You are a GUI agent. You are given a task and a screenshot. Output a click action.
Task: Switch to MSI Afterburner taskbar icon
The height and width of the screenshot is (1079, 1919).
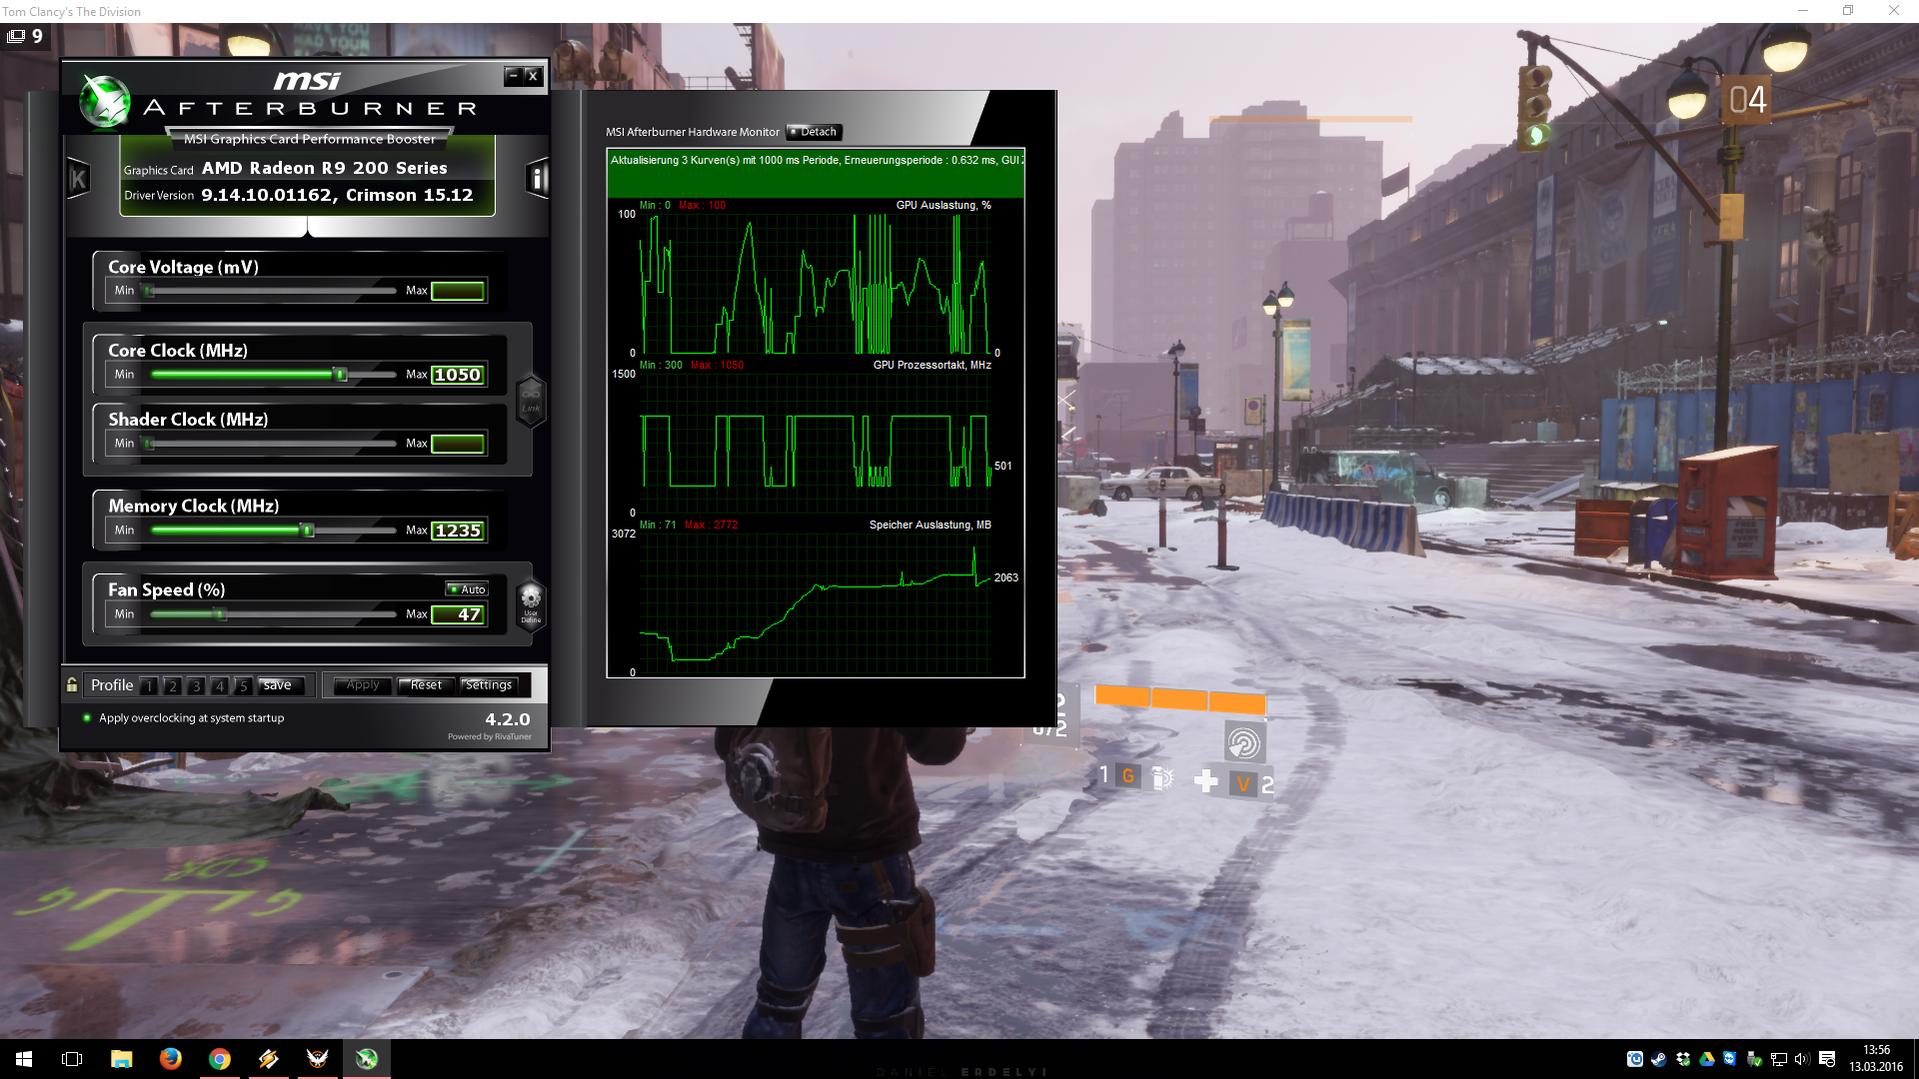[x=366, y=1059]
